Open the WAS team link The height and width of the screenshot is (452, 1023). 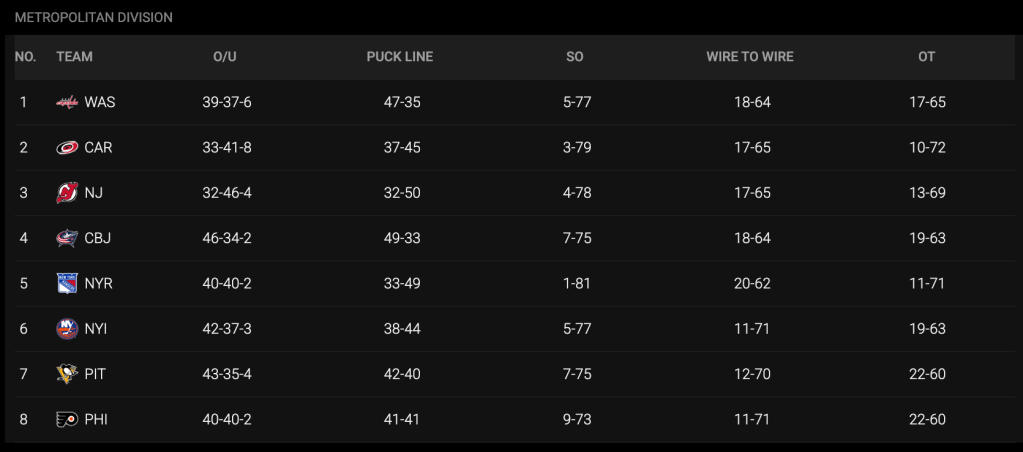100,103
